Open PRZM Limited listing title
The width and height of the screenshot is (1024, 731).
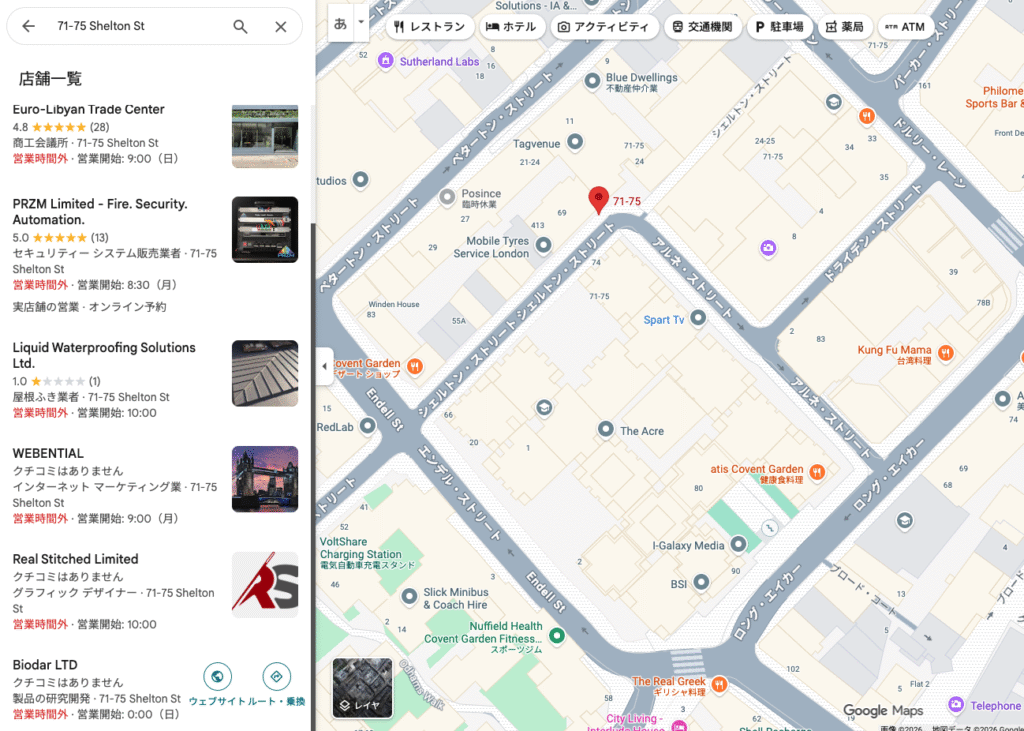[100, 212]
